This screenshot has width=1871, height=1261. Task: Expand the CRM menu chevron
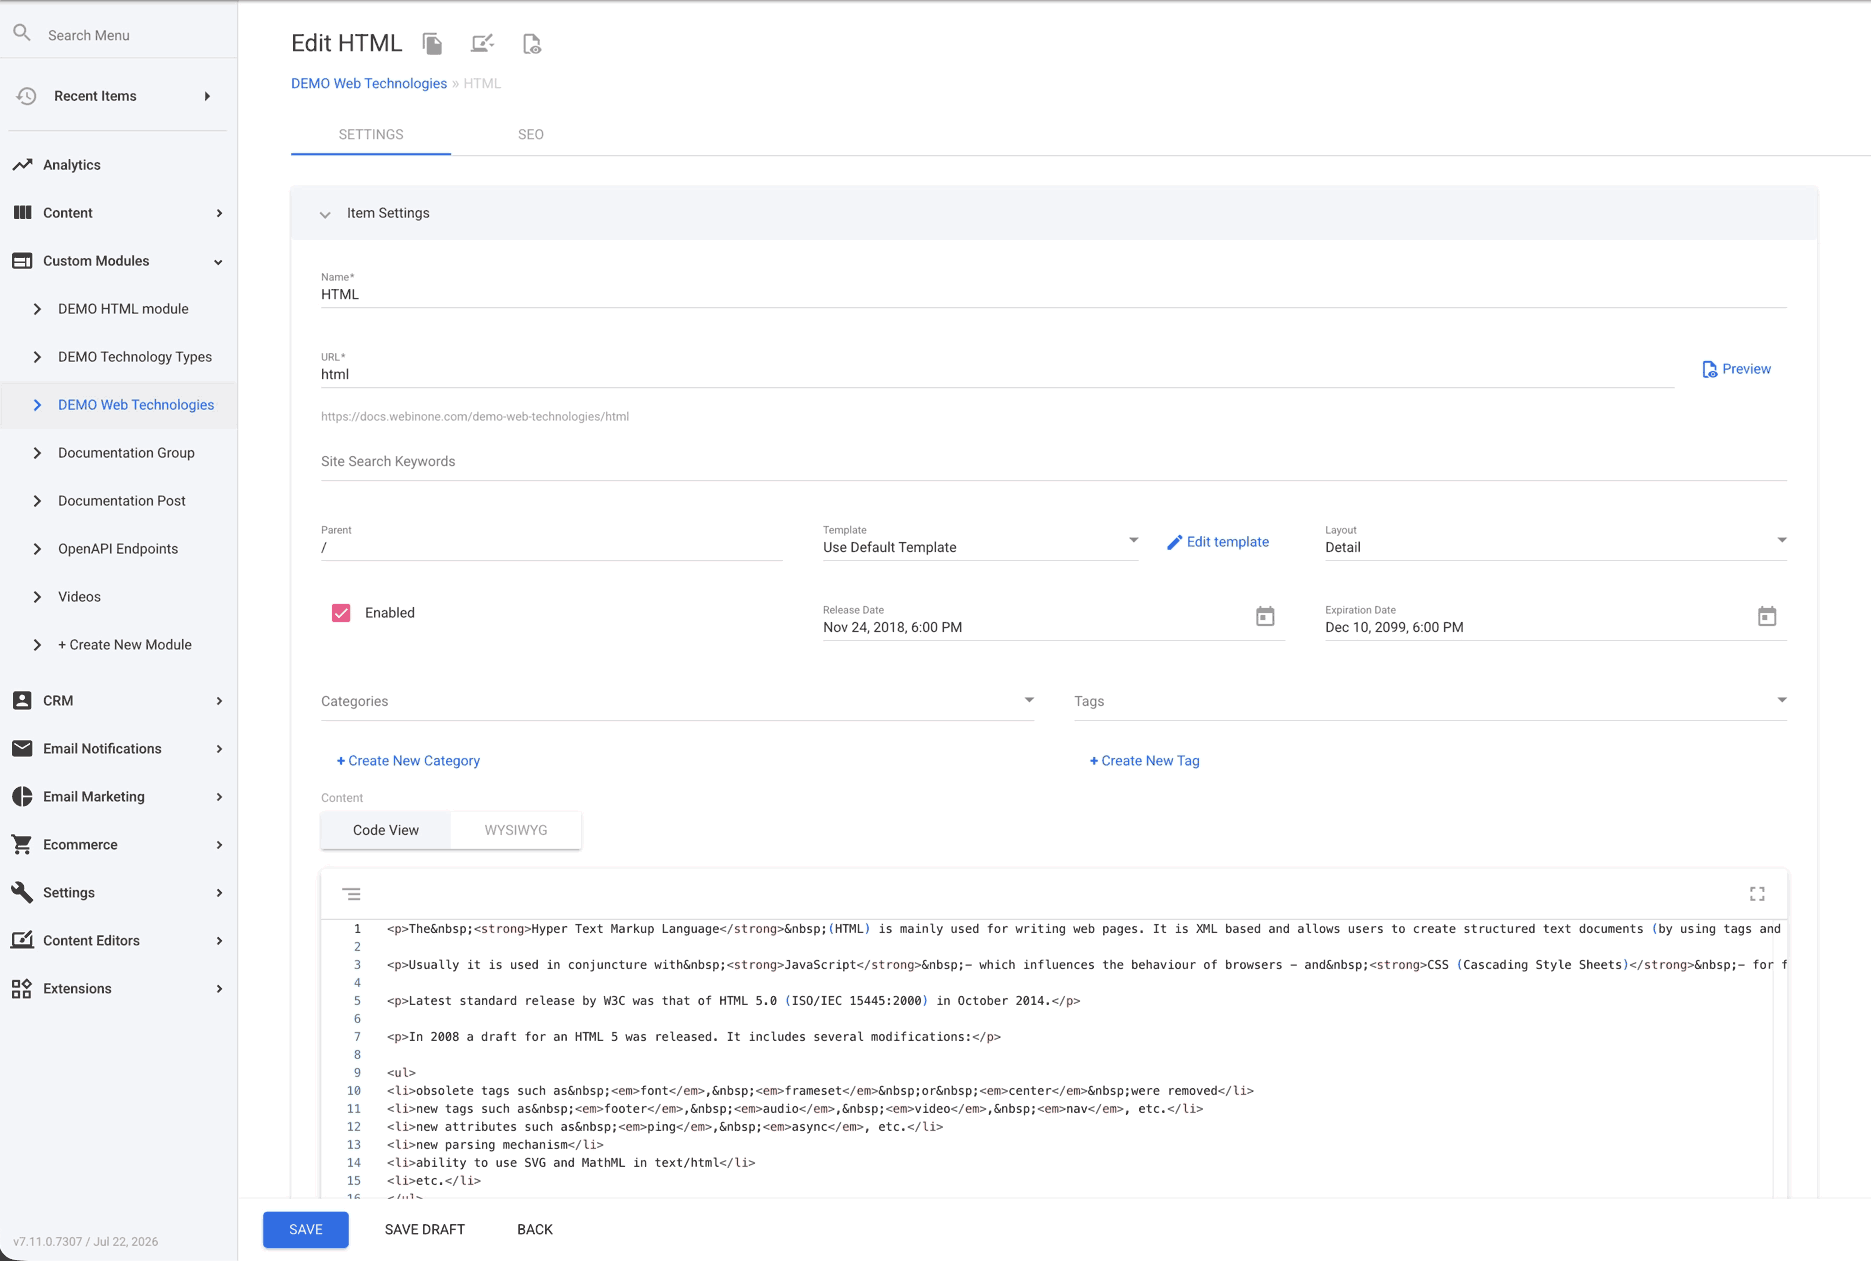(219, 701)
